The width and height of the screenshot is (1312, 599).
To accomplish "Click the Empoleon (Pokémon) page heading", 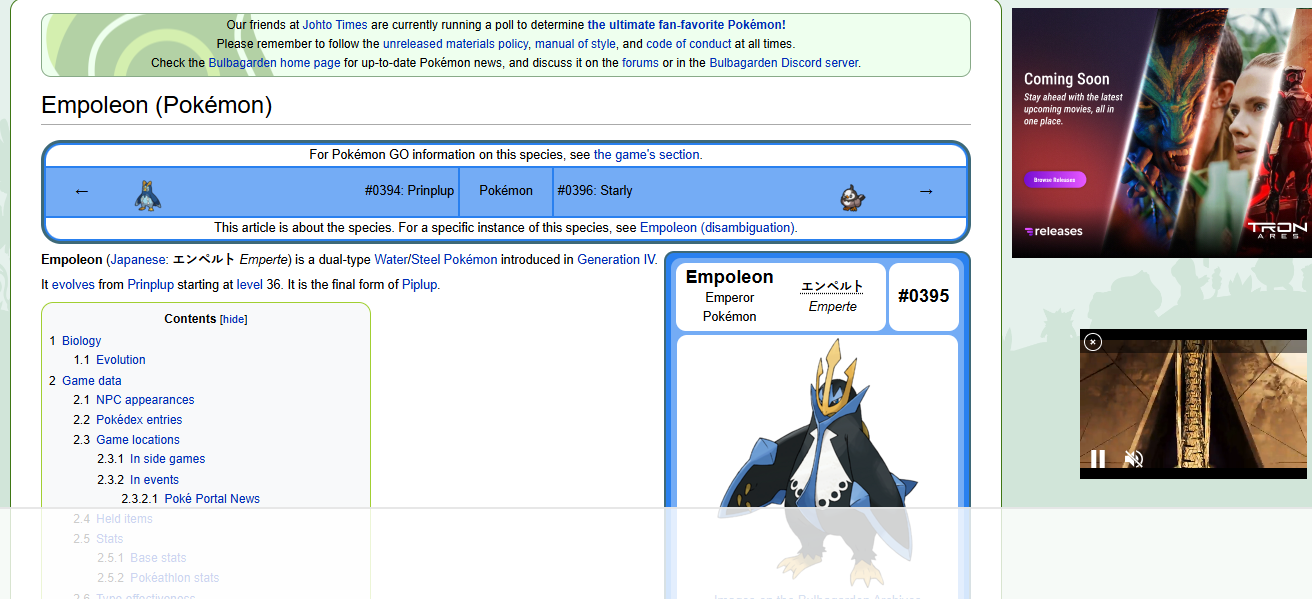I will pos(156,105).
